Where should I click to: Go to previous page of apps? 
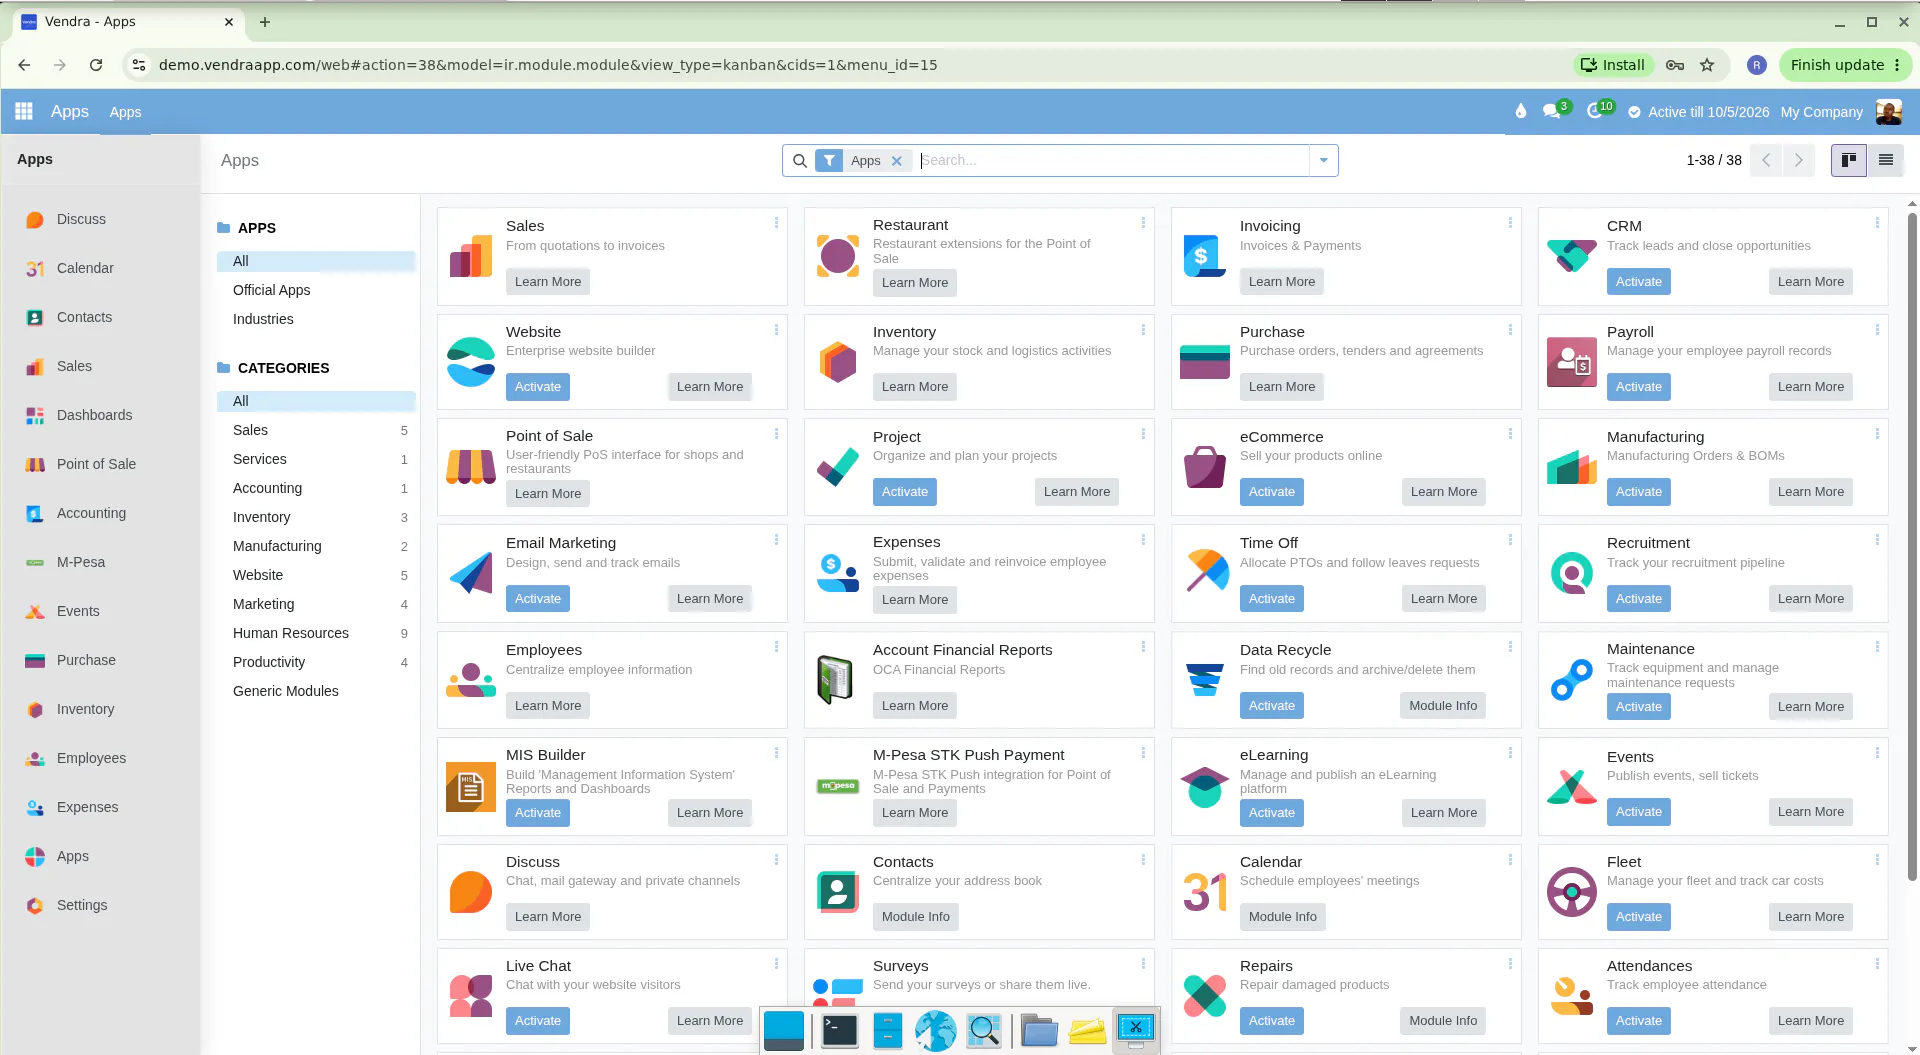pos(1766,160)
